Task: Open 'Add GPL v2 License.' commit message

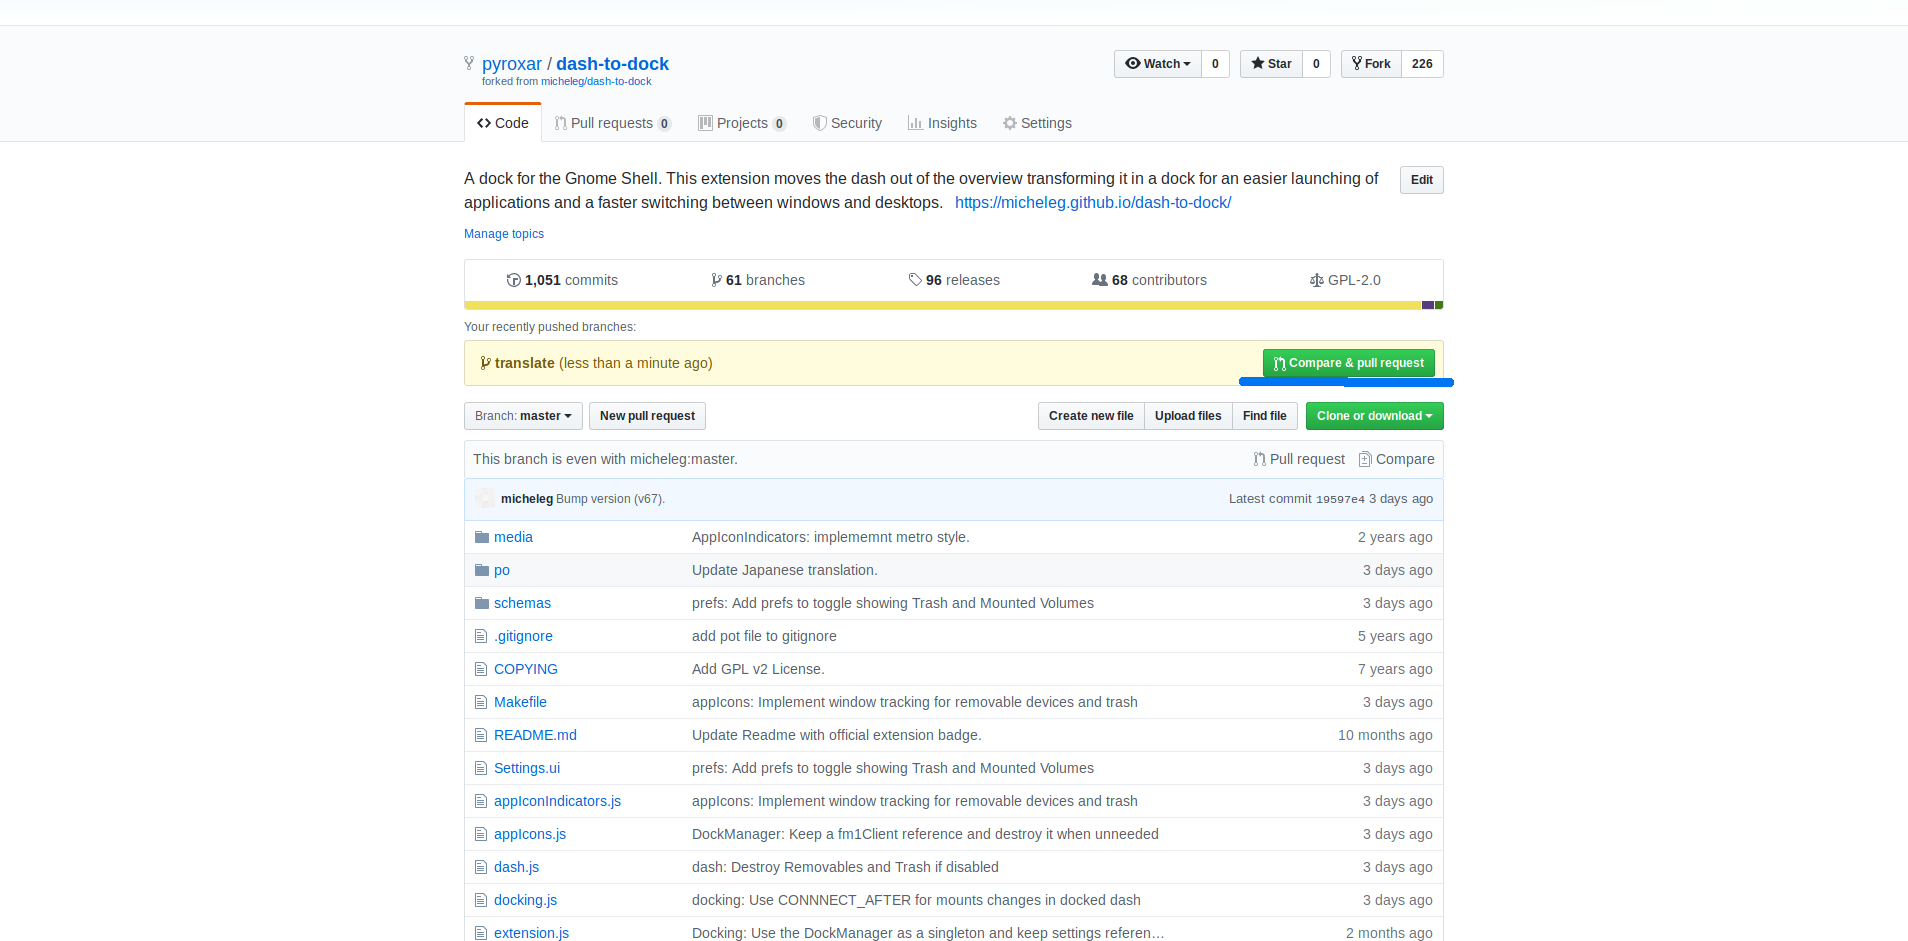Action: (x=758, y=669)
